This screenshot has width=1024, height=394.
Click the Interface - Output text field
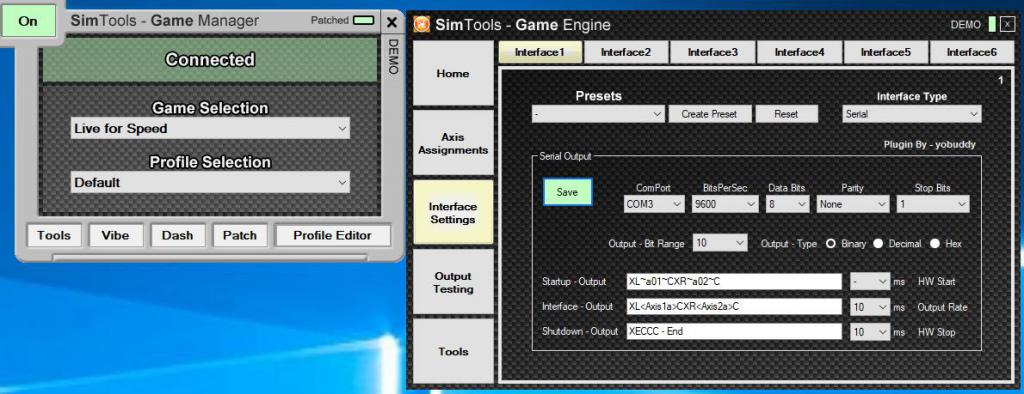click(x=734, y=306)
